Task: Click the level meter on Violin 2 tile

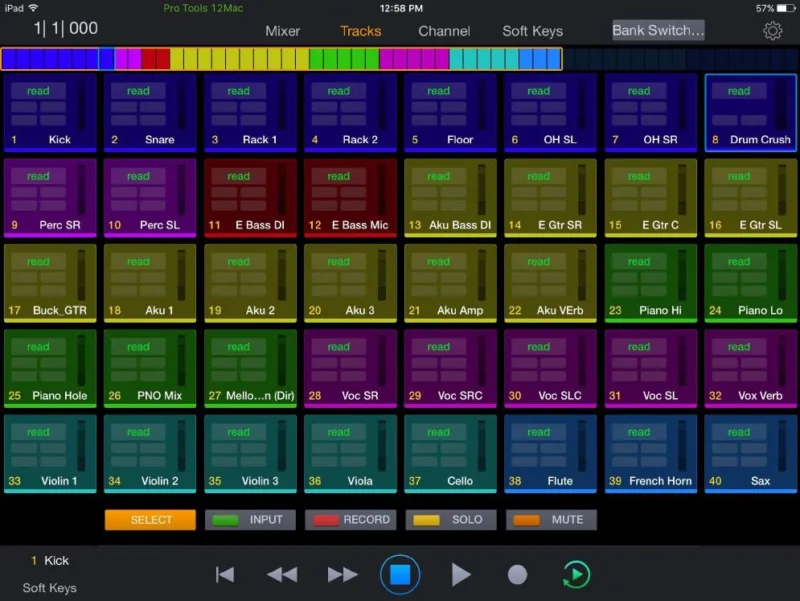Action: point(181,445)
